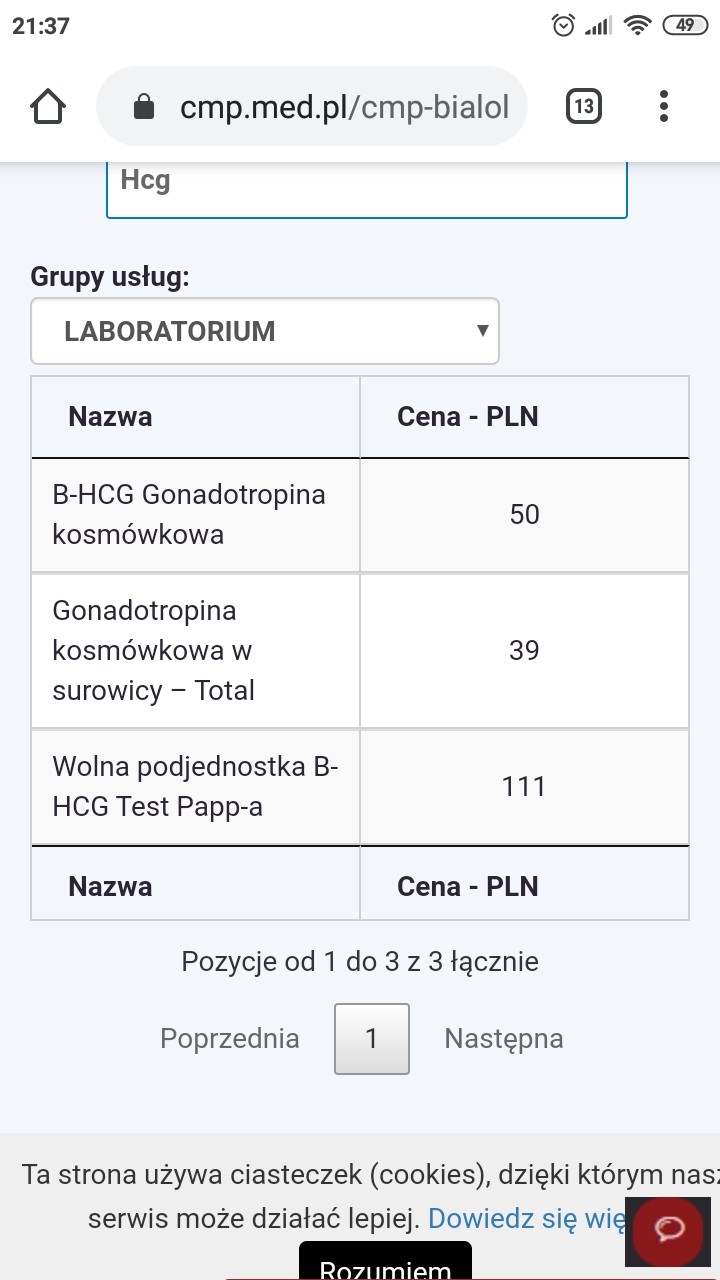Tap the browser home icon

click(48, 106)
